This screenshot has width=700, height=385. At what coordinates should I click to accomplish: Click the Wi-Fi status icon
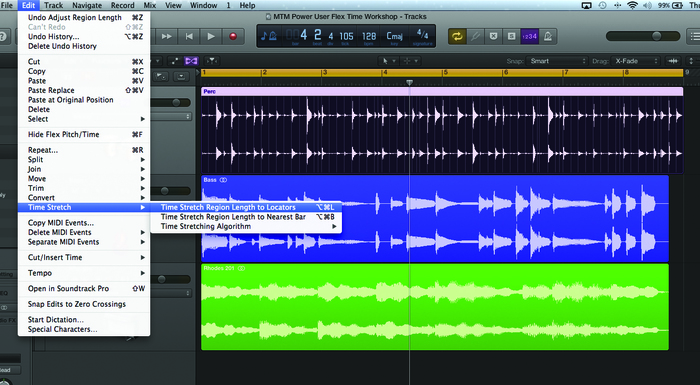[632, 5]
